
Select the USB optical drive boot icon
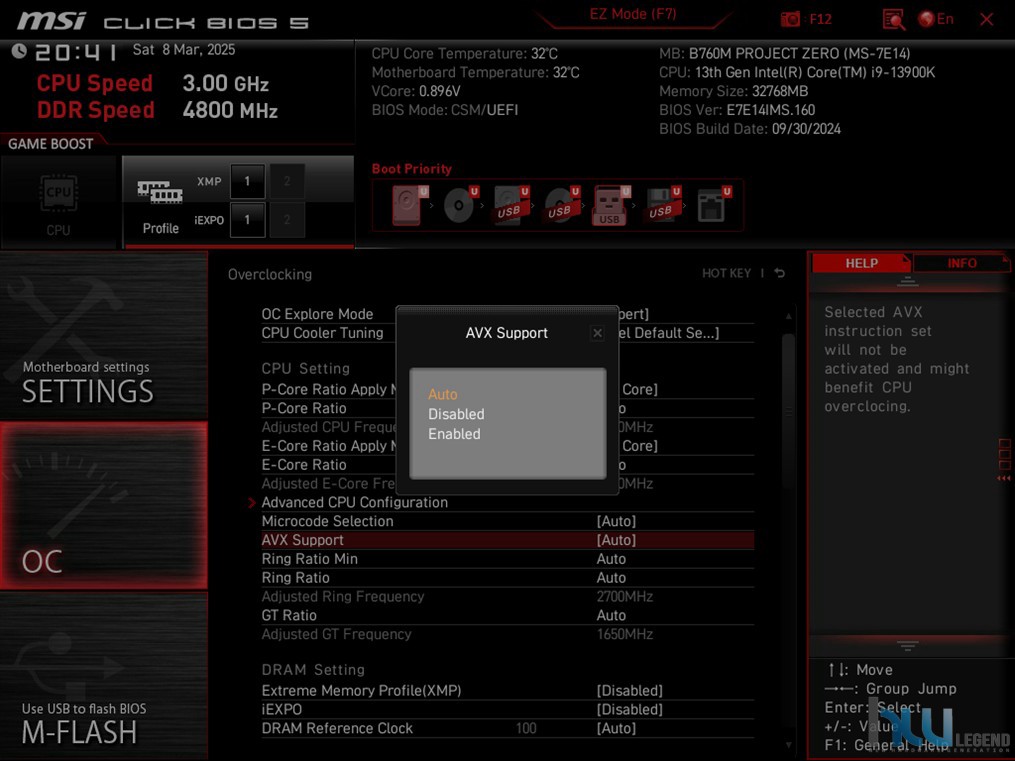tap(562, 206)
